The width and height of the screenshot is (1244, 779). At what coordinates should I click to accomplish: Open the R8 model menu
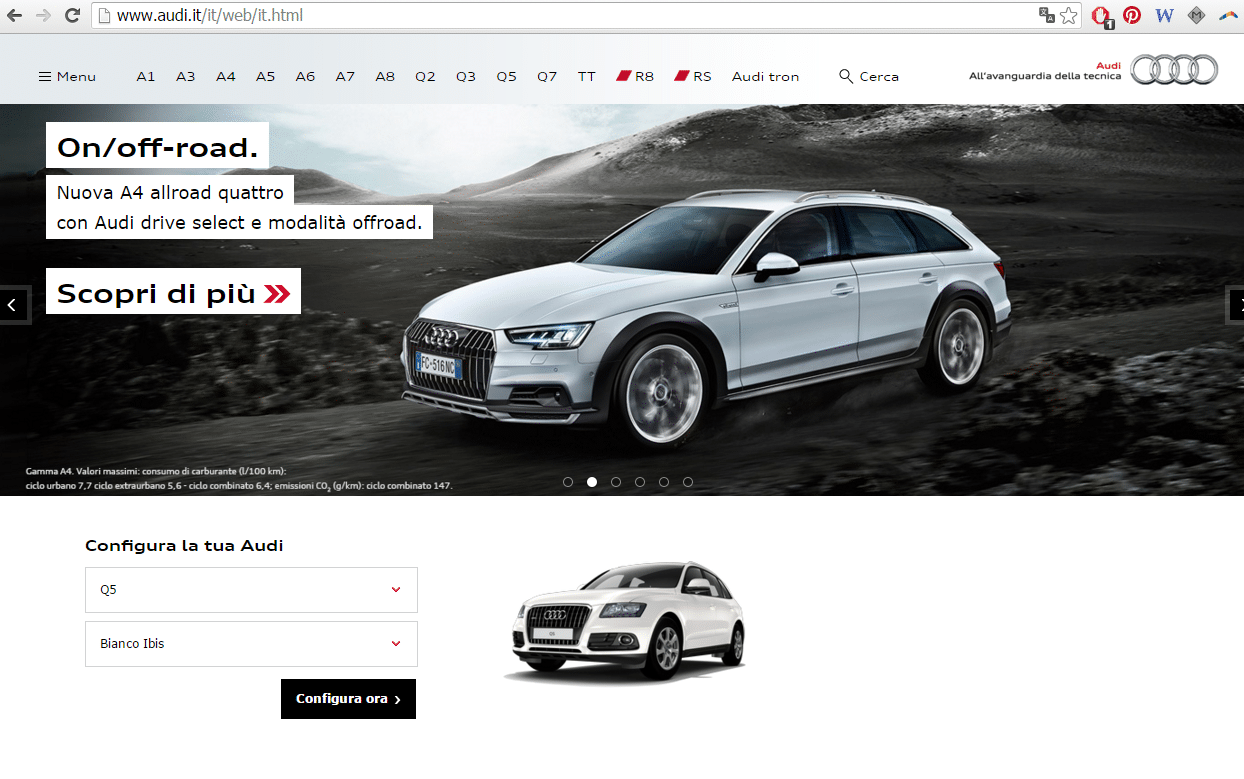click(x=635, y=76)
